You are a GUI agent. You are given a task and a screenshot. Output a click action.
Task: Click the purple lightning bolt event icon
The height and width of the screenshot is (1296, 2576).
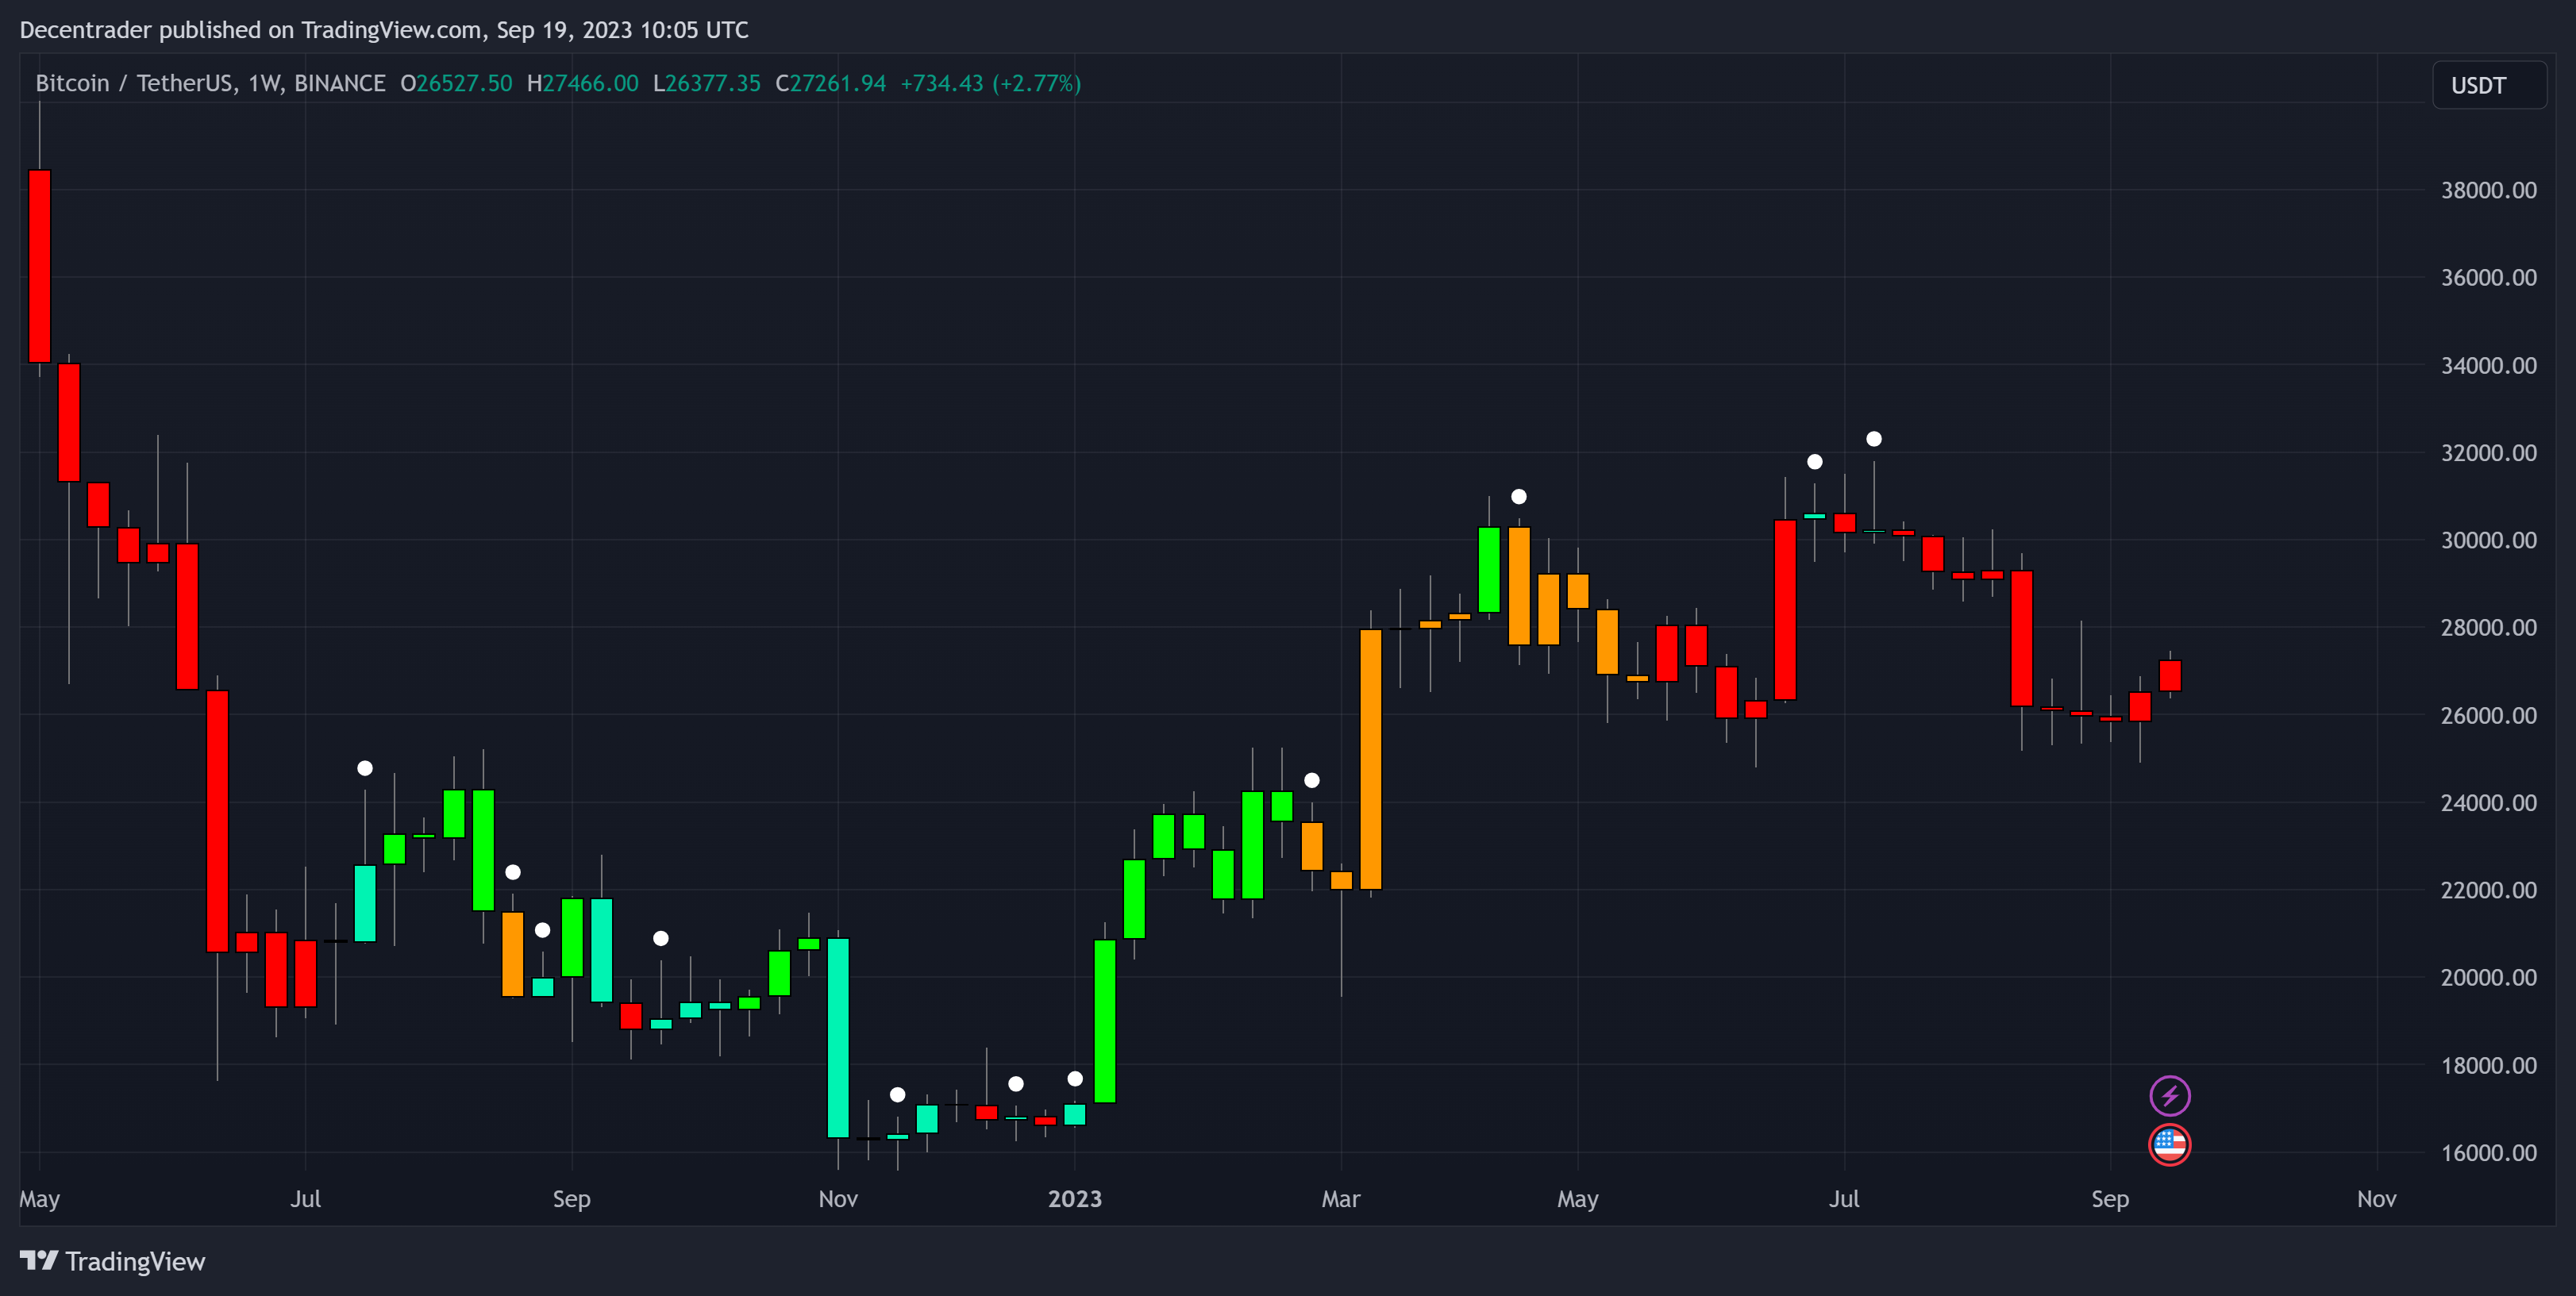[2169, 1096]
